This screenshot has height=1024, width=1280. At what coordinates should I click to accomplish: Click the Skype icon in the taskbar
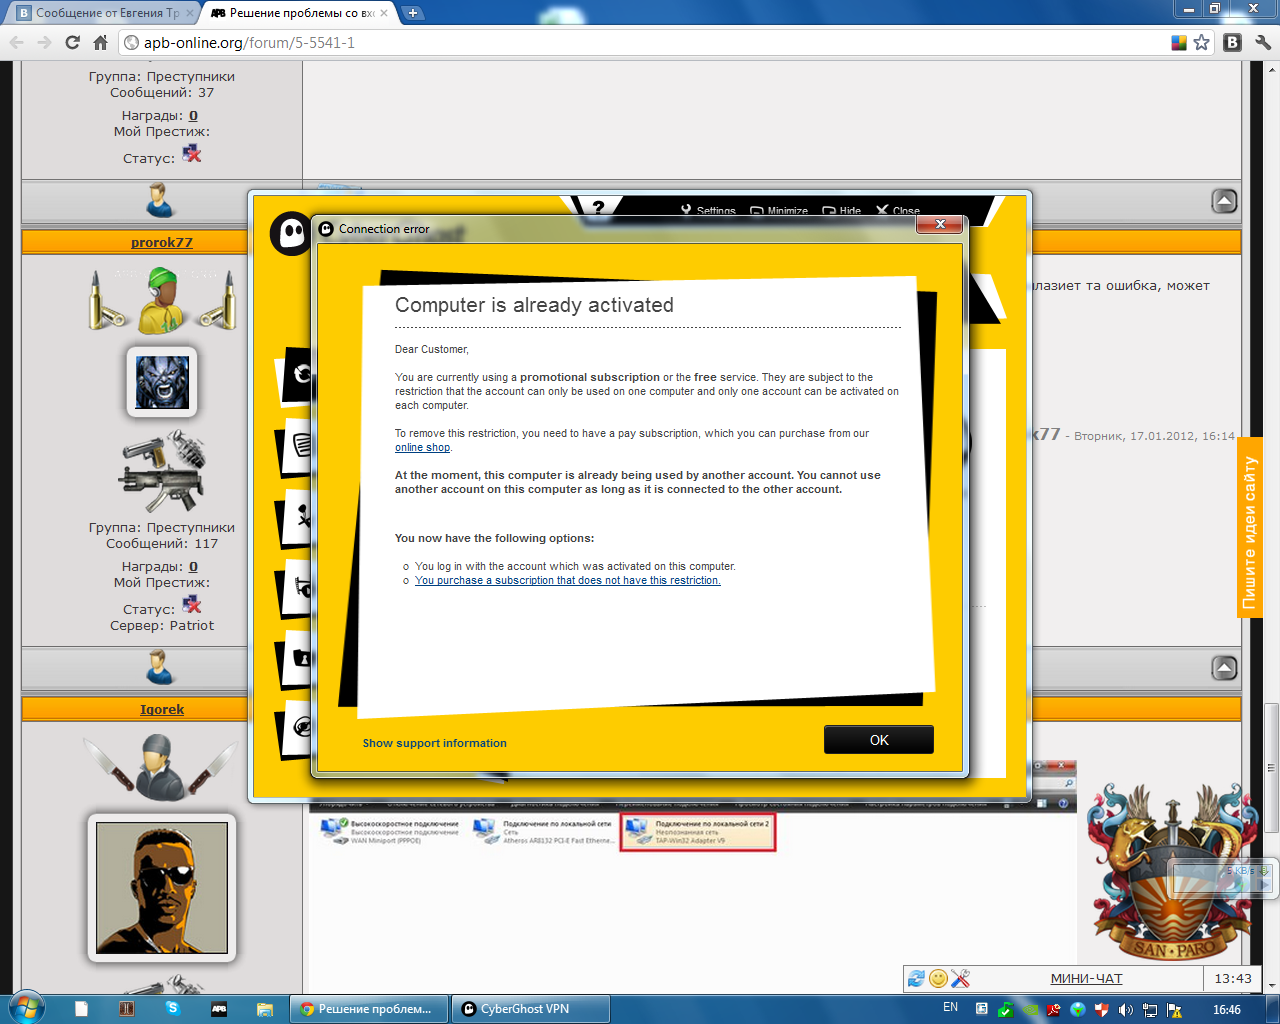point(172,1009)
